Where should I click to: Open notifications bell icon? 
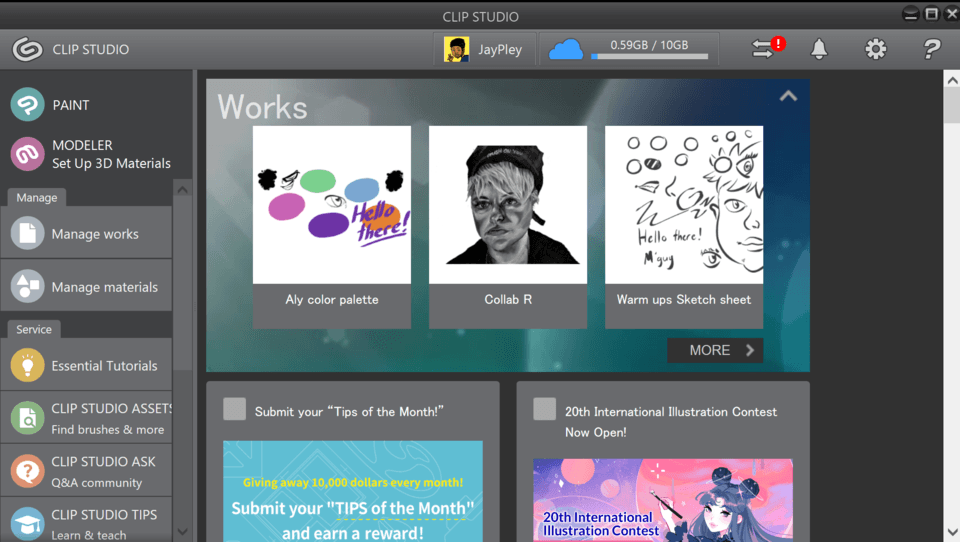(x=819, y=49)
